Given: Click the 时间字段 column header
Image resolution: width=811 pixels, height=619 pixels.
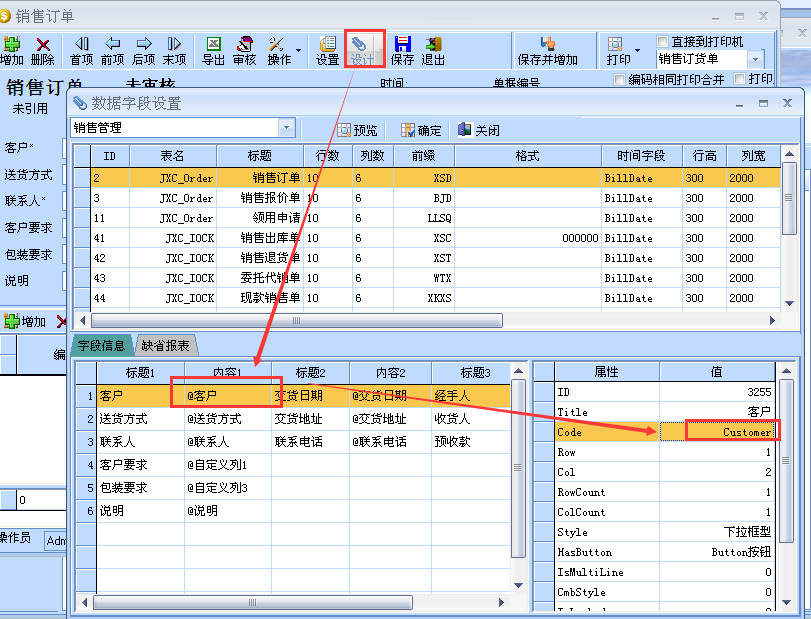Looking at the screenshot, I should click(x=641, y=156).
